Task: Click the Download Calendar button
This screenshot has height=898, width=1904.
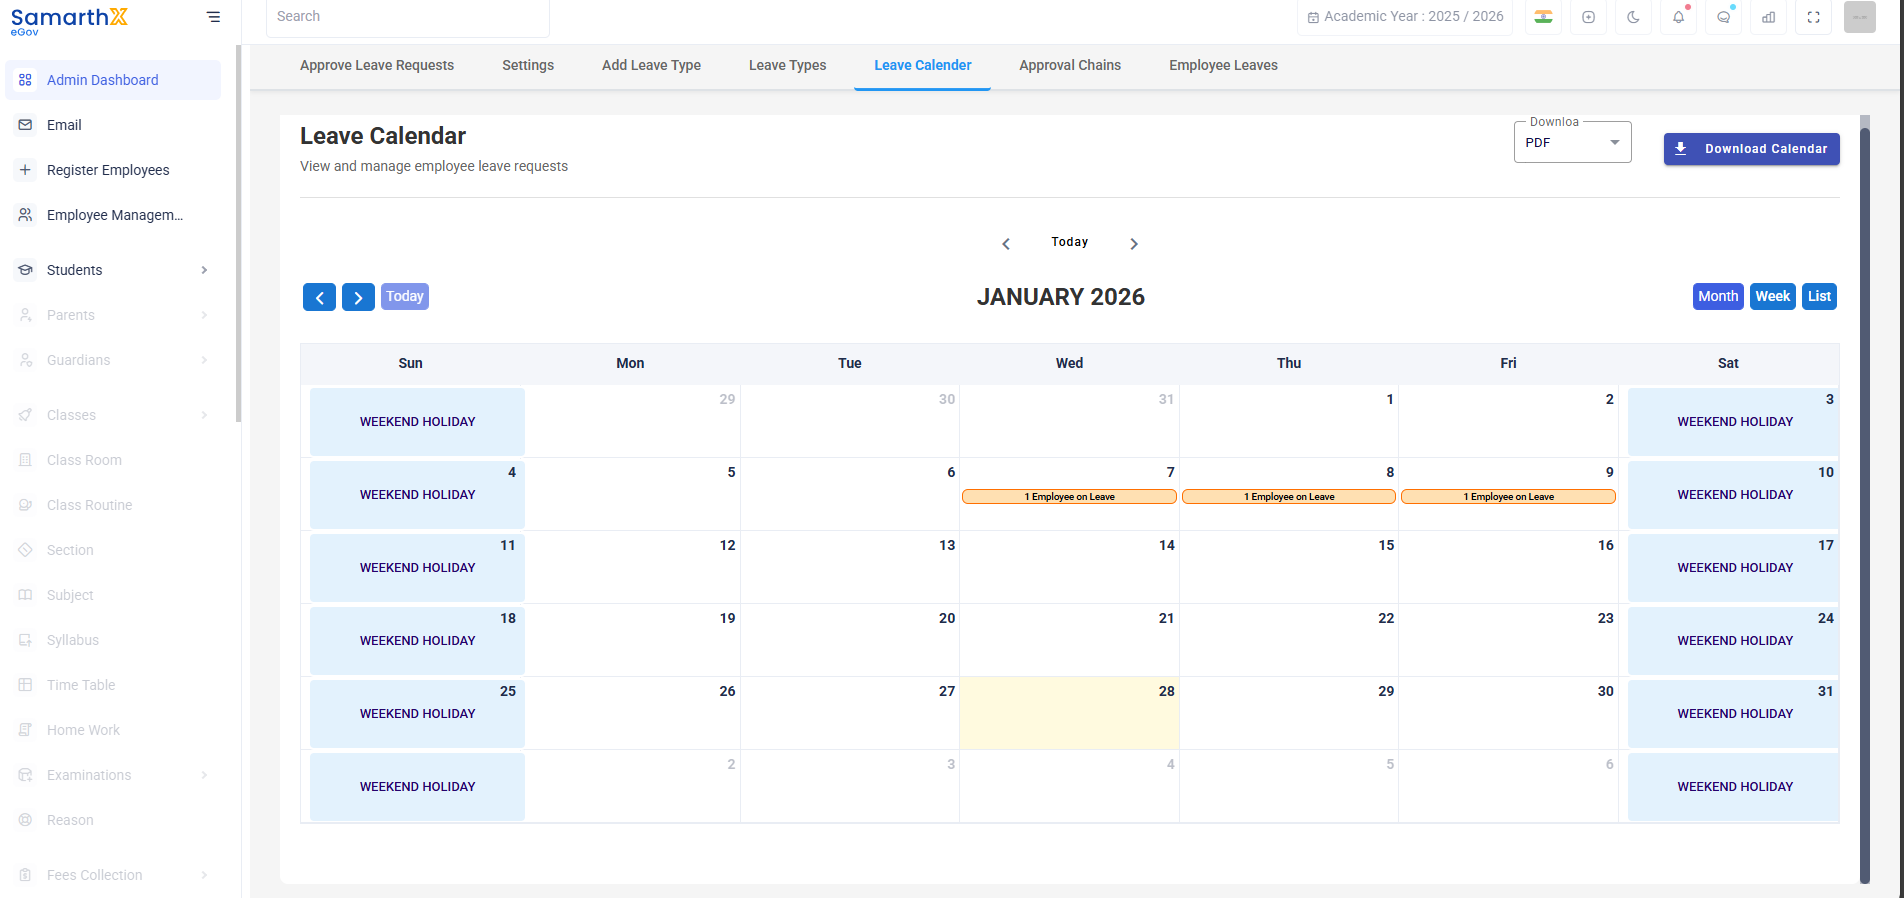Action: click(1751, 149)
